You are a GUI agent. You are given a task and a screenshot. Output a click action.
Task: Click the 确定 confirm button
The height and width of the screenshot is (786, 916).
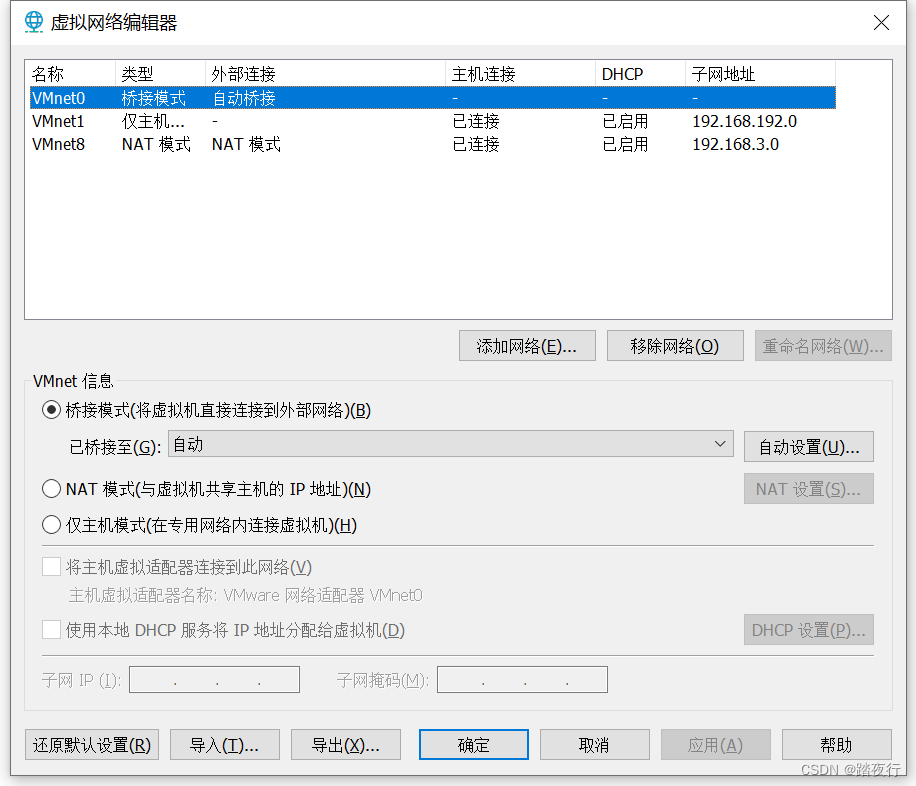(473, 744)
